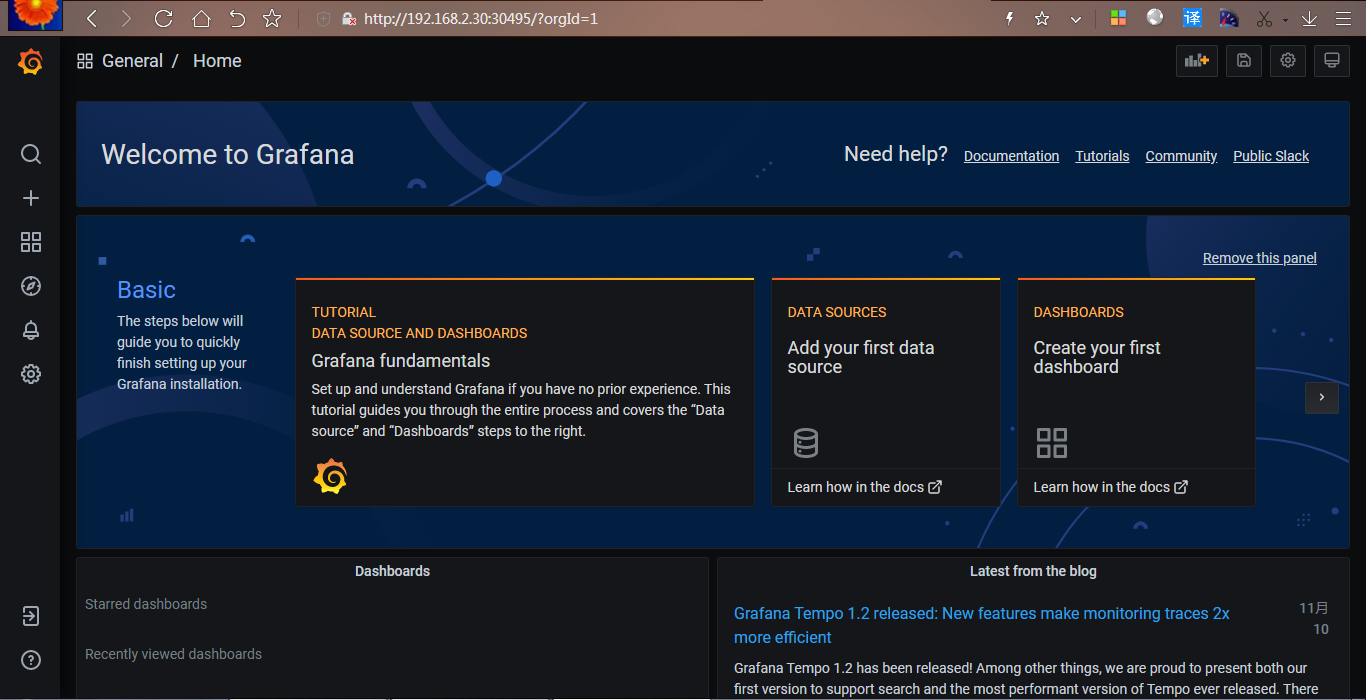The image size is (1366, 700).
Task: Open the Grafana fundamentals tutorial card
Action: 525,392
